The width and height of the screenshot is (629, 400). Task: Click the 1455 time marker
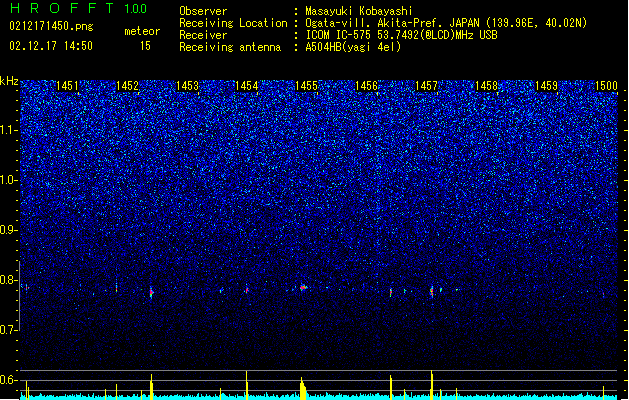(306, 85)
